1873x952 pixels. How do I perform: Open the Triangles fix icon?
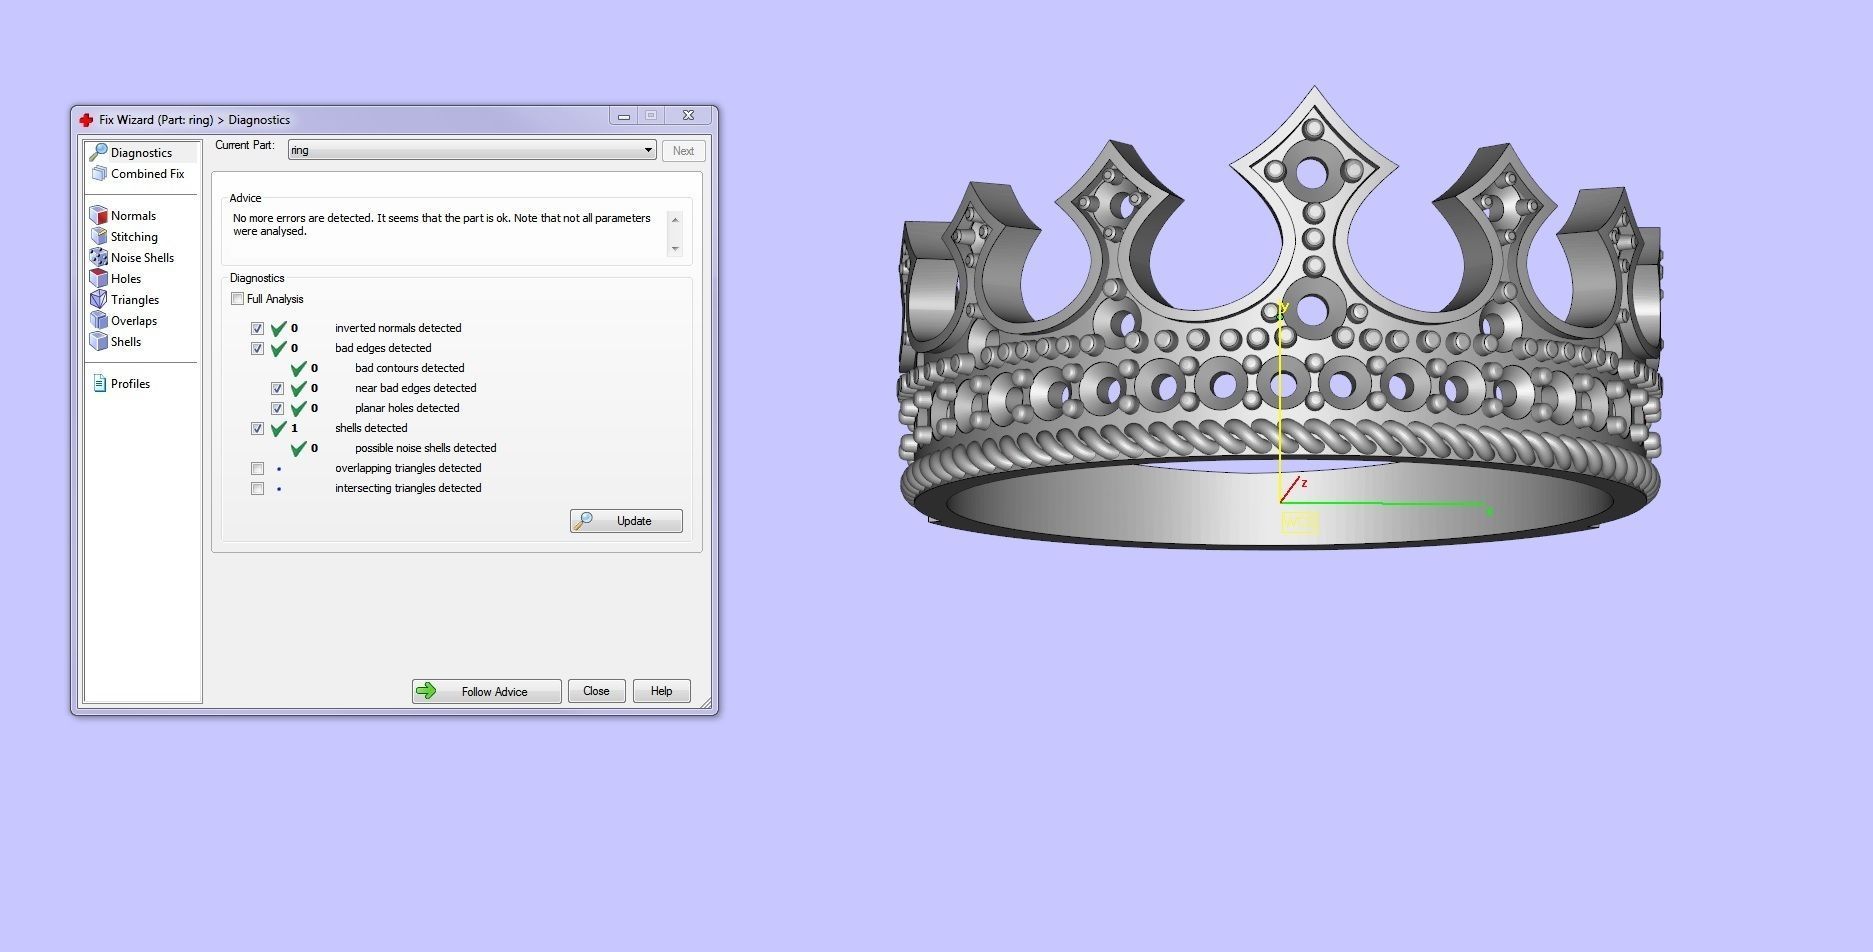[x=98, y=299]
